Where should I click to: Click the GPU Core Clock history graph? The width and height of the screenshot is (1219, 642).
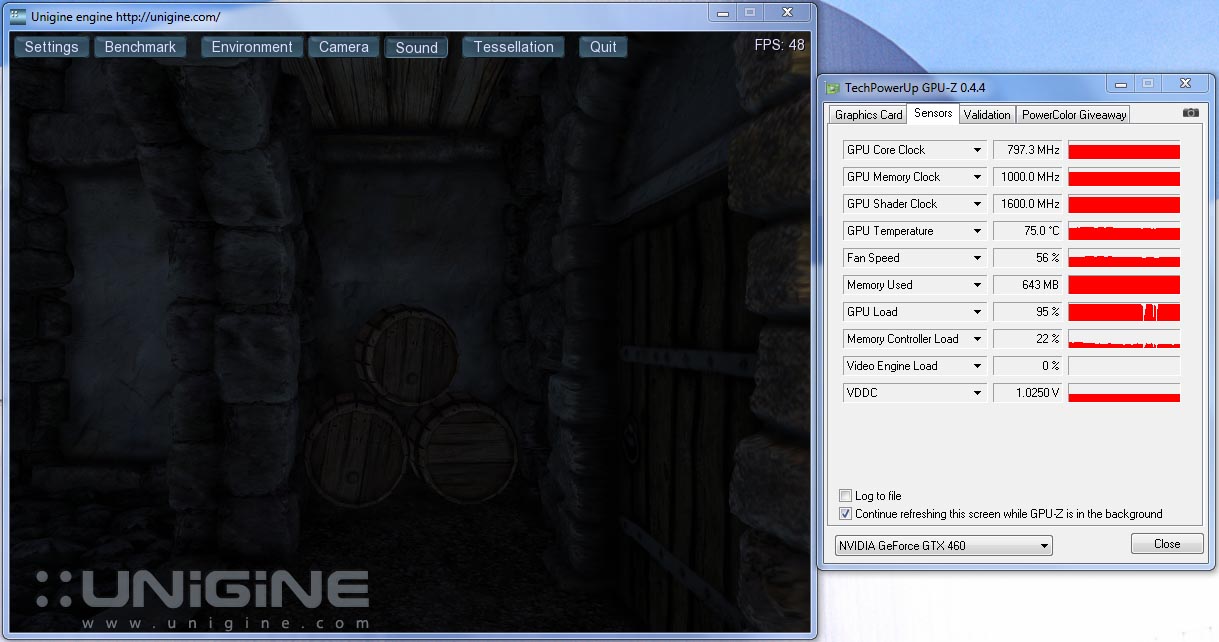pos(1124,150)
